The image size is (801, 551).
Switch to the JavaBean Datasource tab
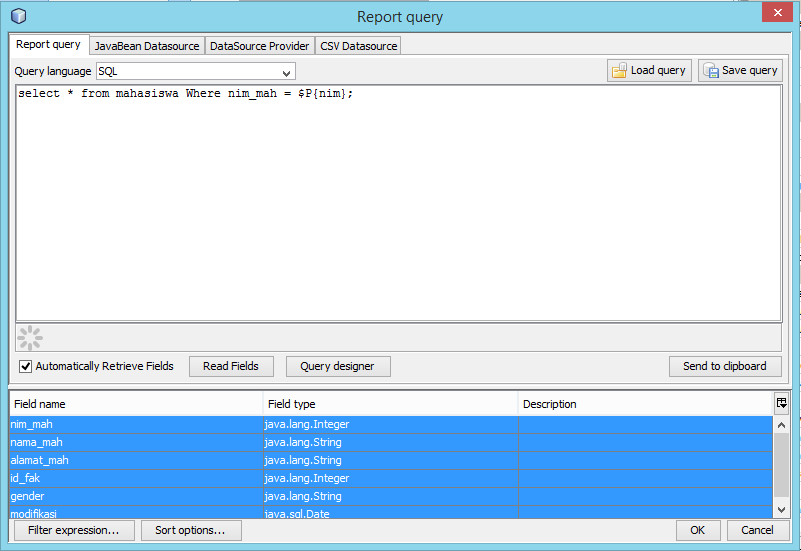[x=147, y=46]
